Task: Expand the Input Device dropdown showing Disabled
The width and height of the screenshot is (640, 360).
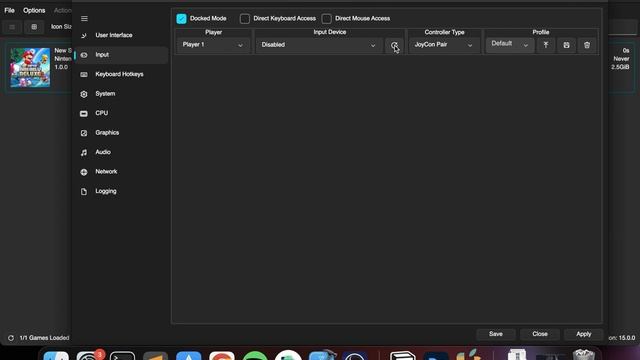Action: (319, 45)
